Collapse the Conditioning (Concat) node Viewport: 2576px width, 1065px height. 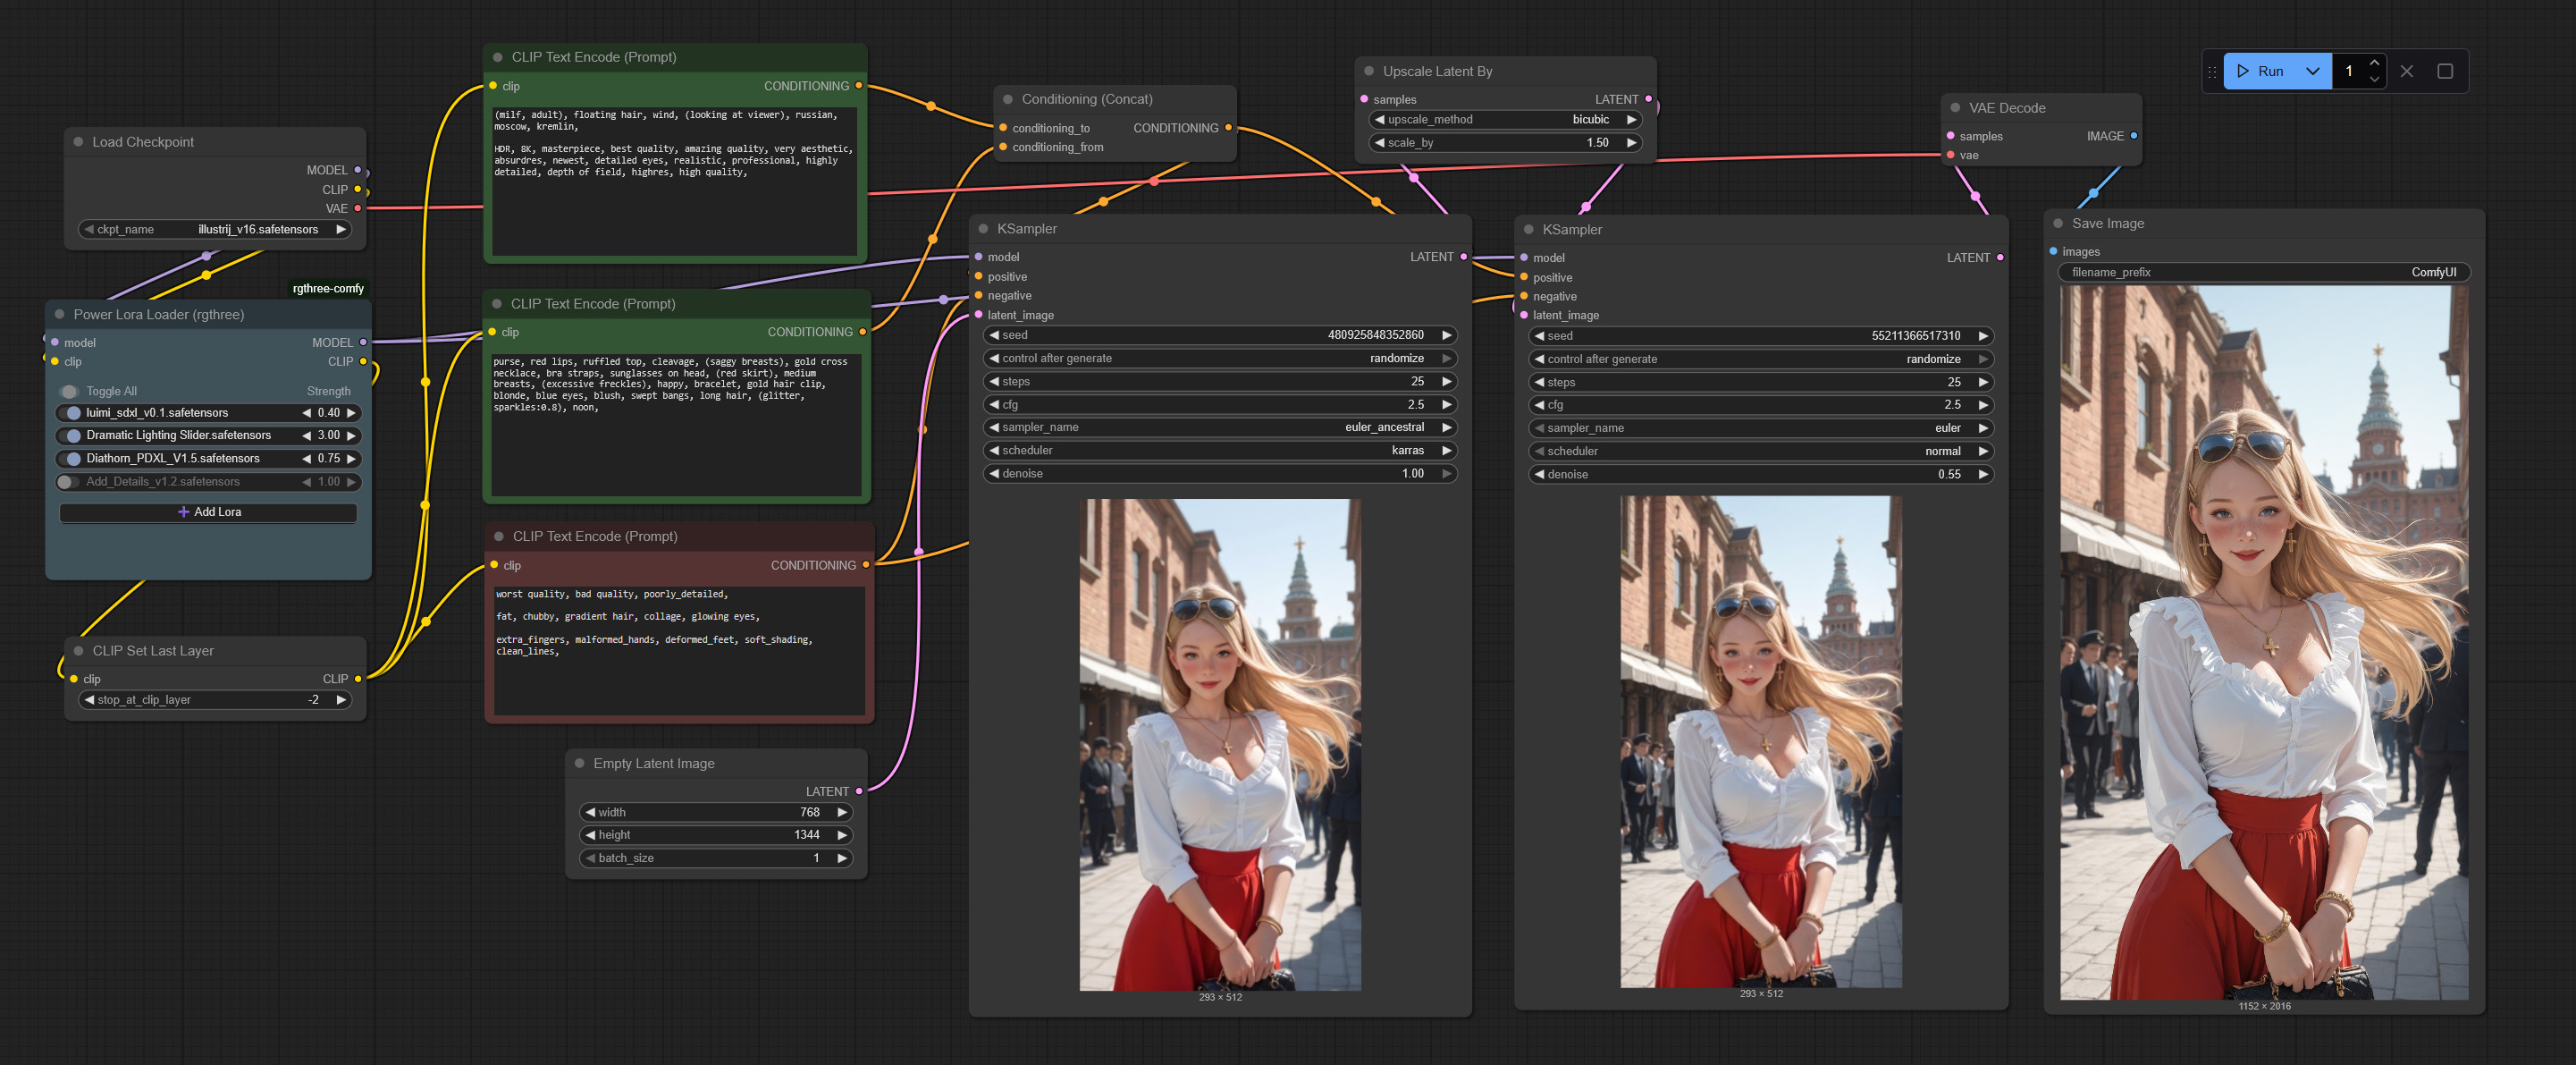click(1008, 99)
